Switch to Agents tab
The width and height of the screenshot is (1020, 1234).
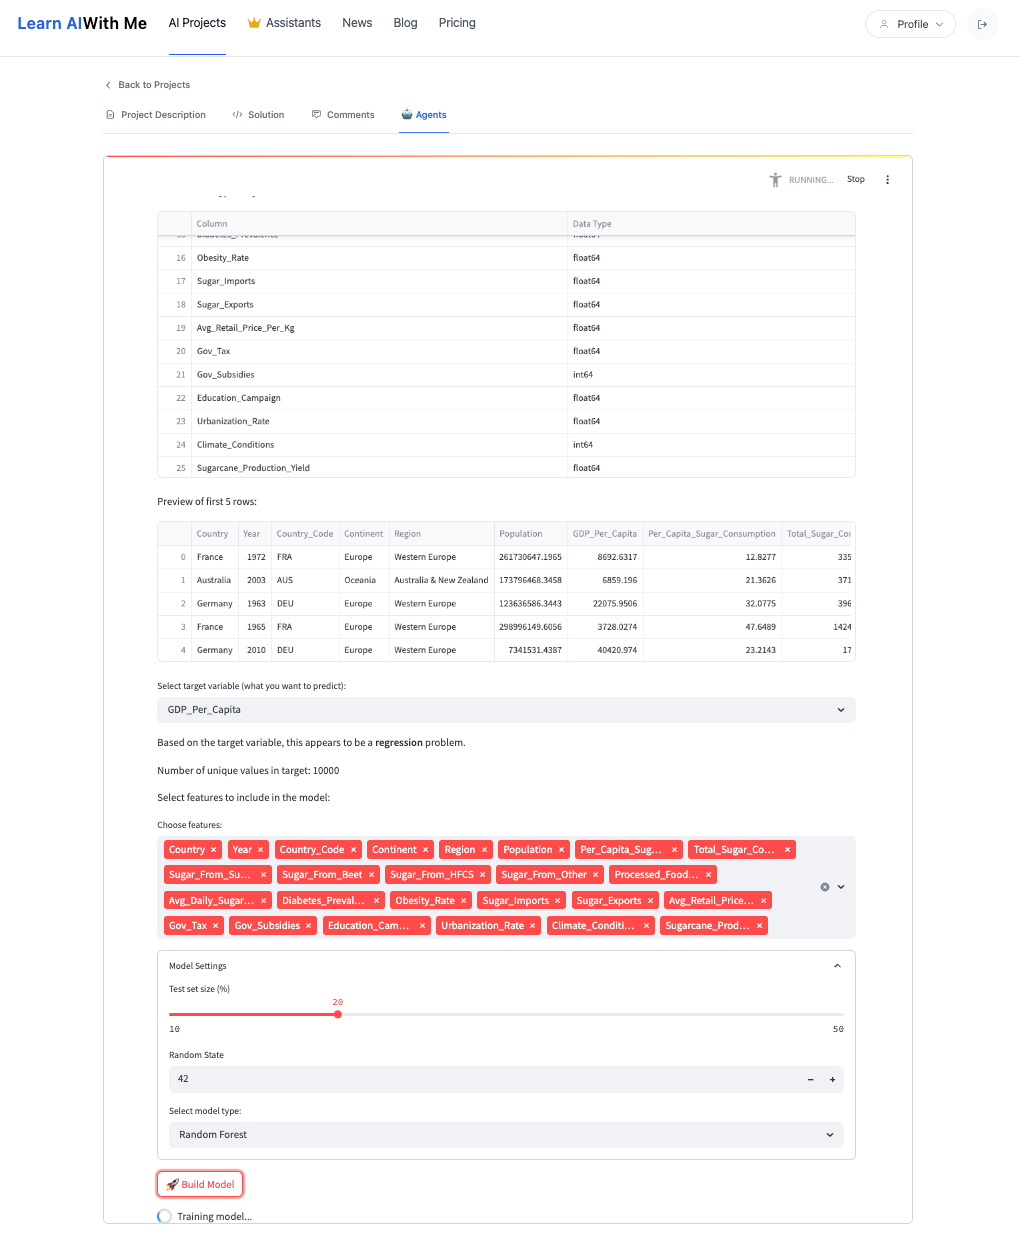click(424, 115)
